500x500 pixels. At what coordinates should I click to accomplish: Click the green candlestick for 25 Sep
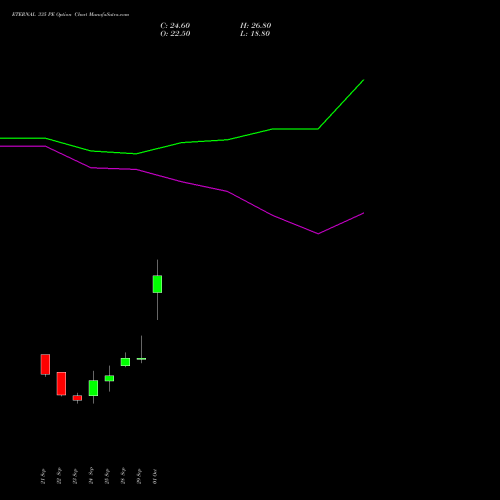point(109,378)
